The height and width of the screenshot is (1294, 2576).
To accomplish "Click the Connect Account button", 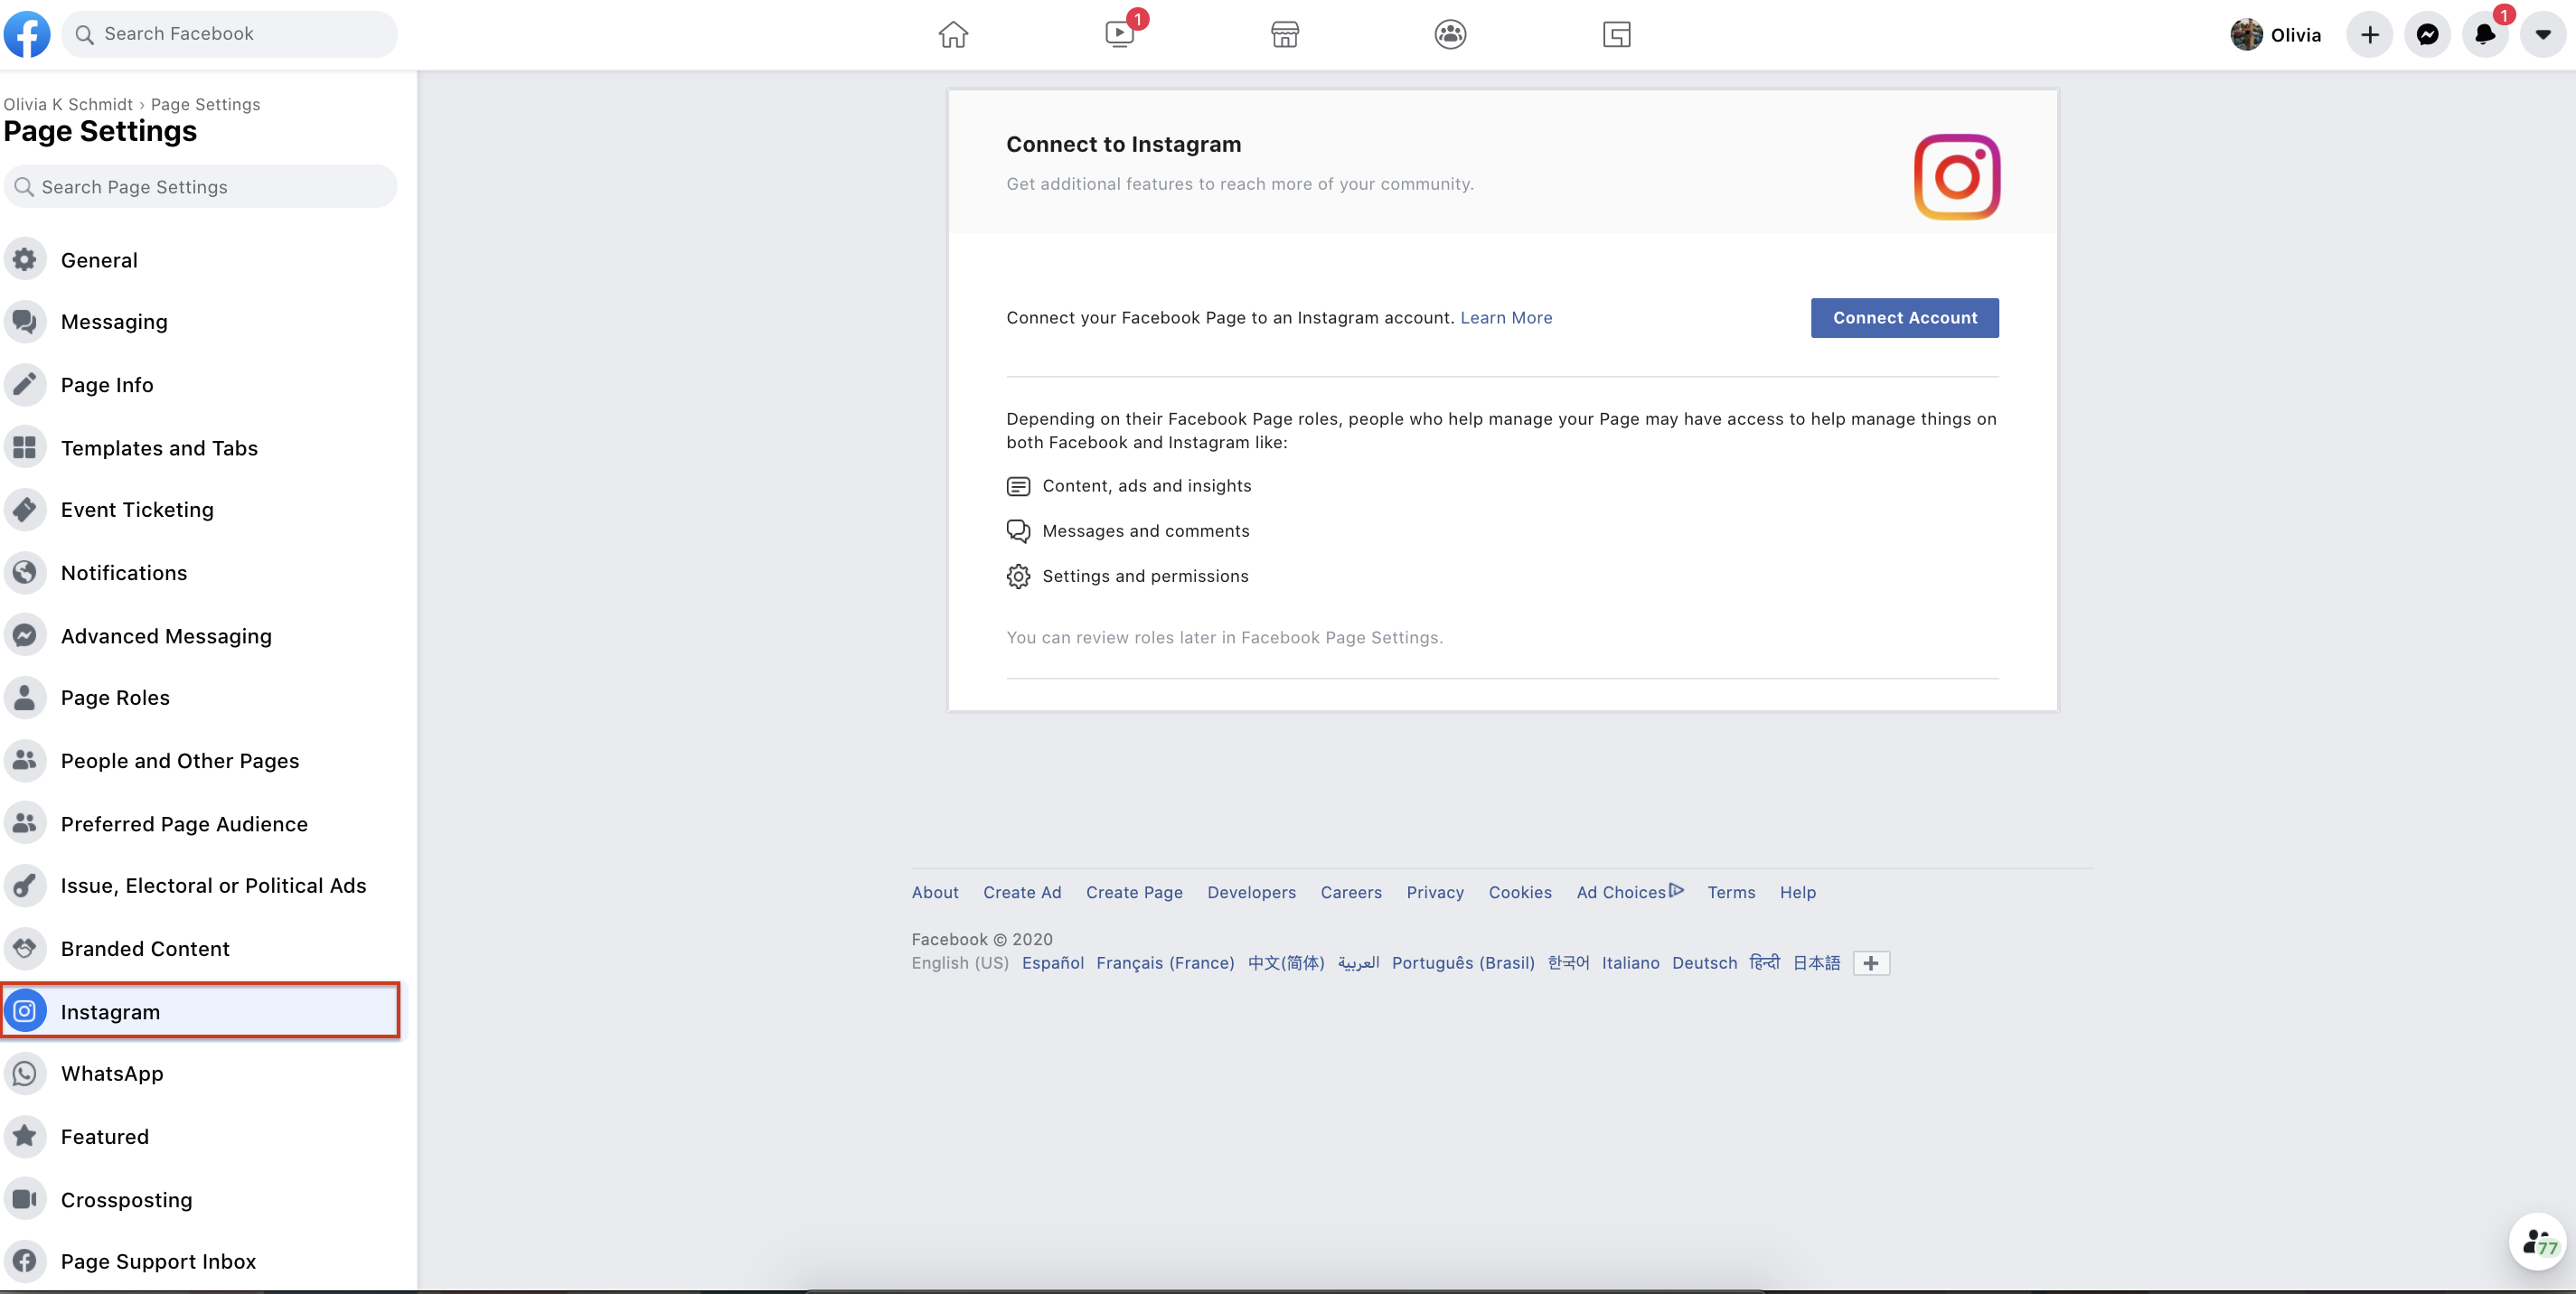I will pos(1904,318).
